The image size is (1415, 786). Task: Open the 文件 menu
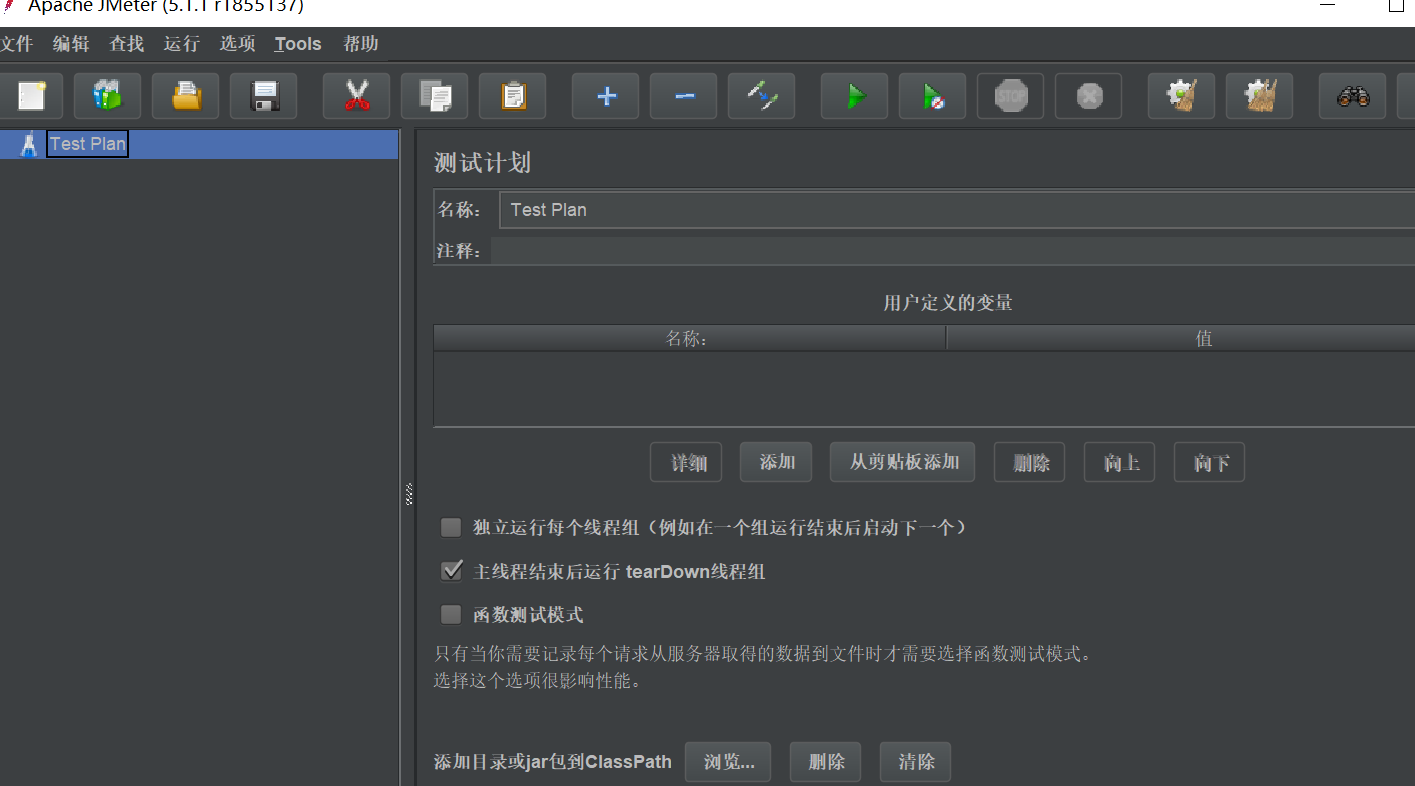click(16, 44)
